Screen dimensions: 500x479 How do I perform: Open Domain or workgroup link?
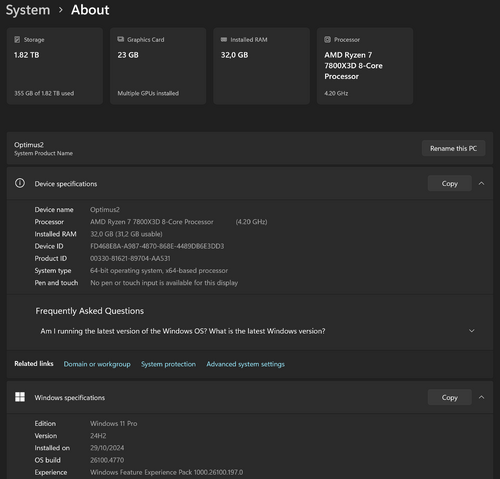pyautogui.click(x=97, y=364)
